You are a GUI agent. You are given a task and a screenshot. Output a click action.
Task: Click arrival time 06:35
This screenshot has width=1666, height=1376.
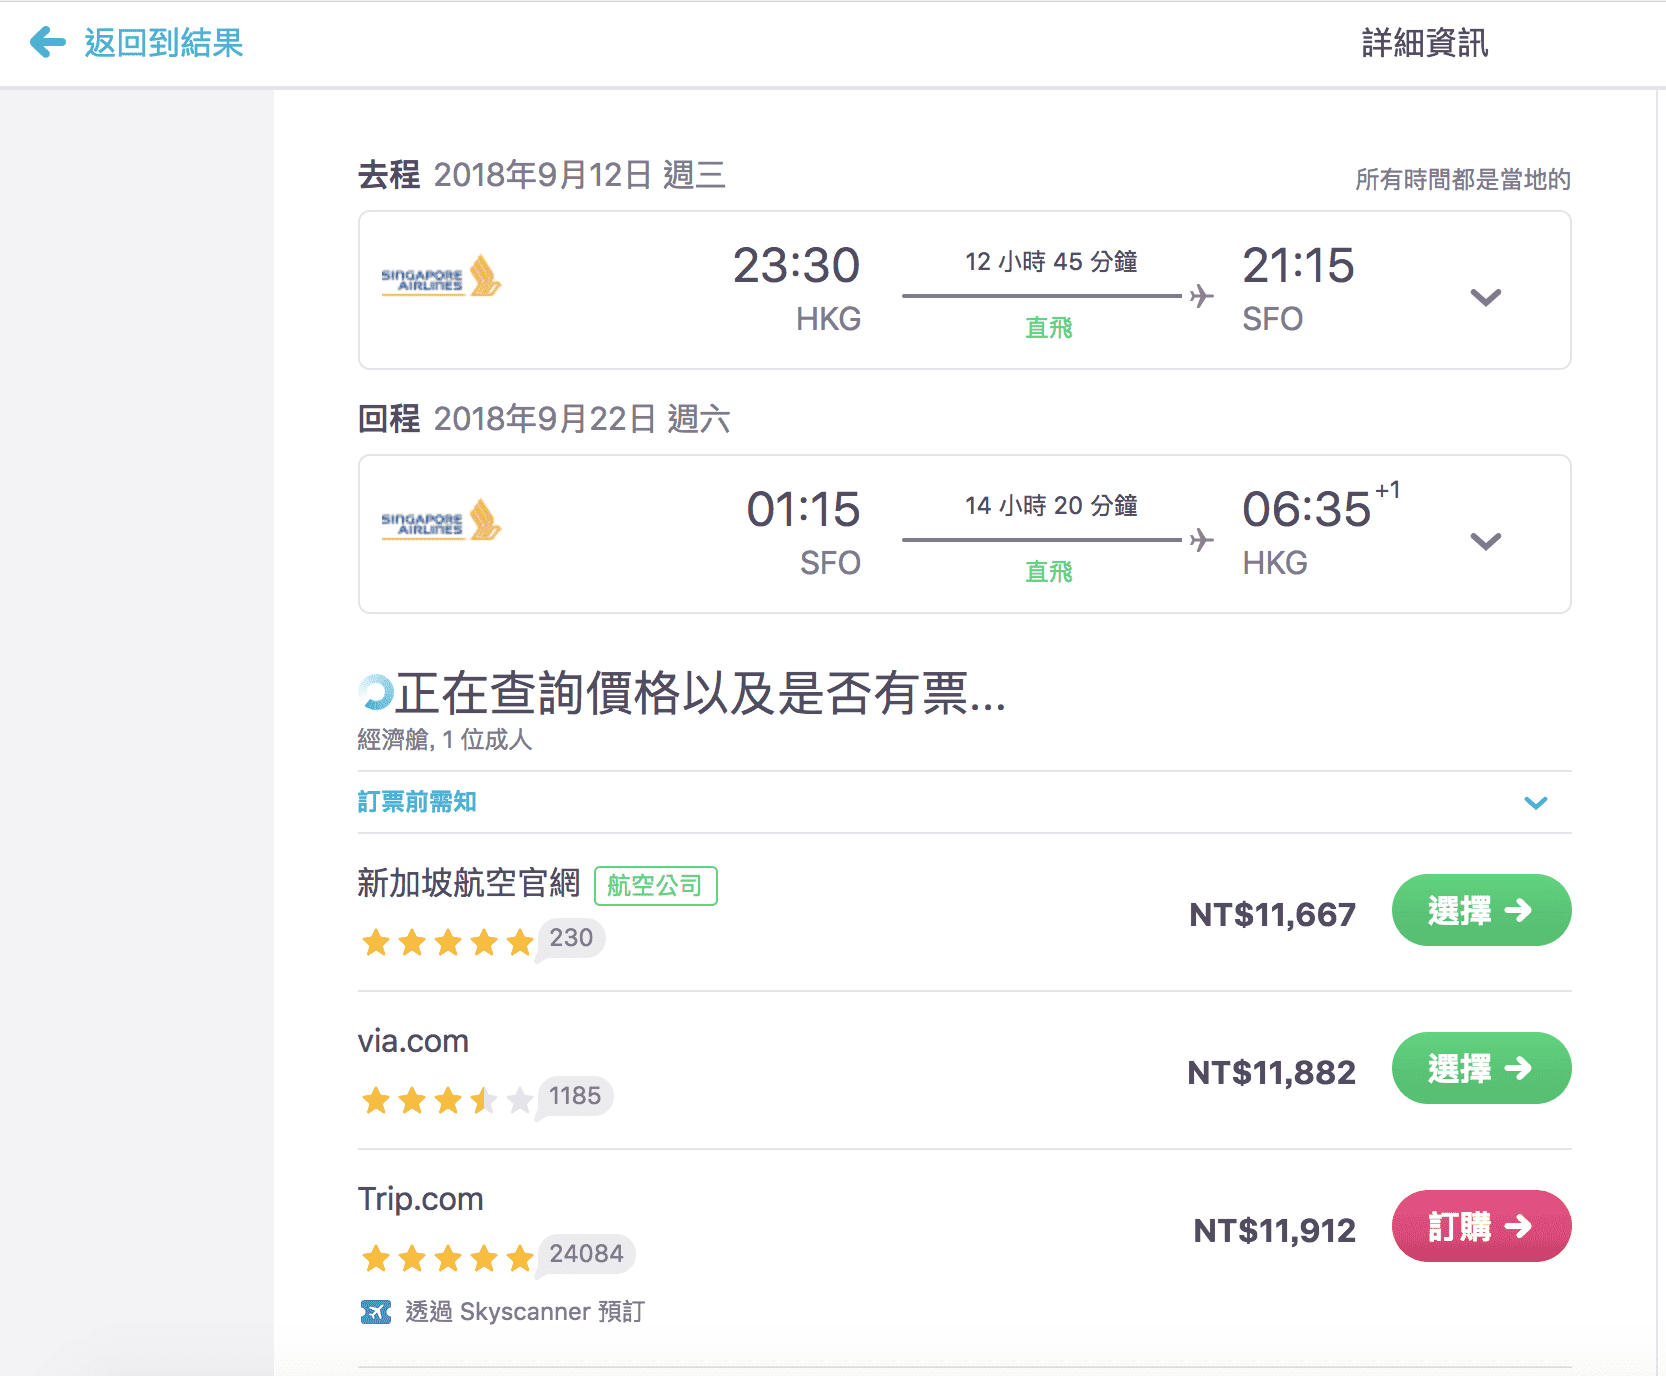tap(1306, 510)
